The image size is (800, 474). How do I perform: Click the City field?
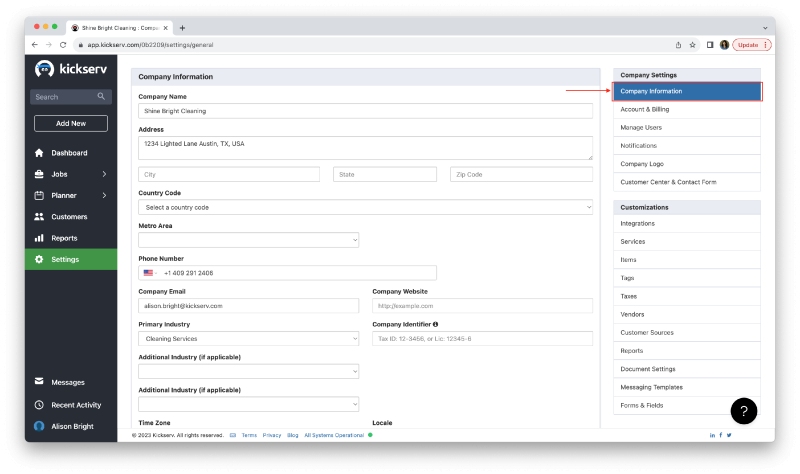229,174
